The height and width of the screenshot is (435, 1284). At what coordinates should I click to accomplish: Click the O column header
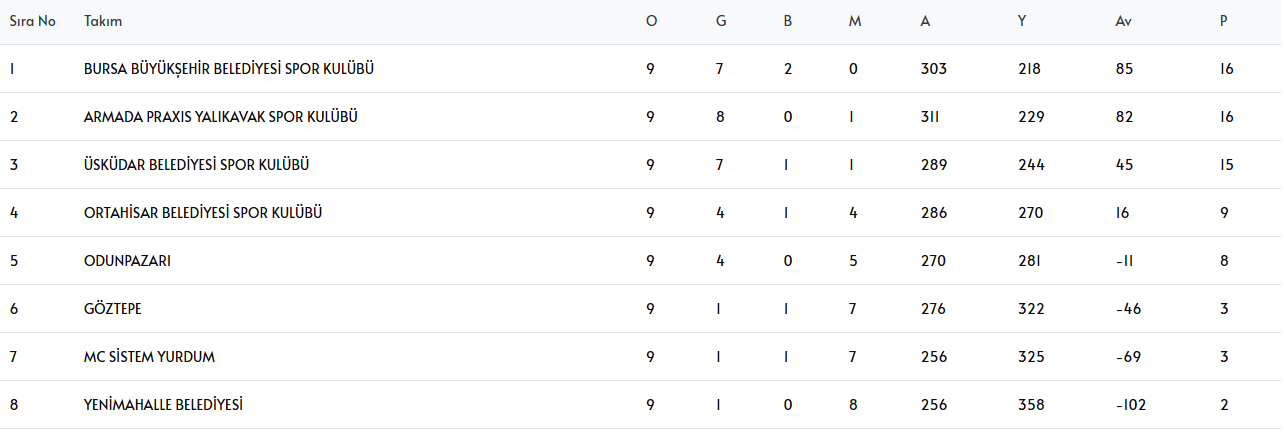pyautogui.click(x=652, y=21)
